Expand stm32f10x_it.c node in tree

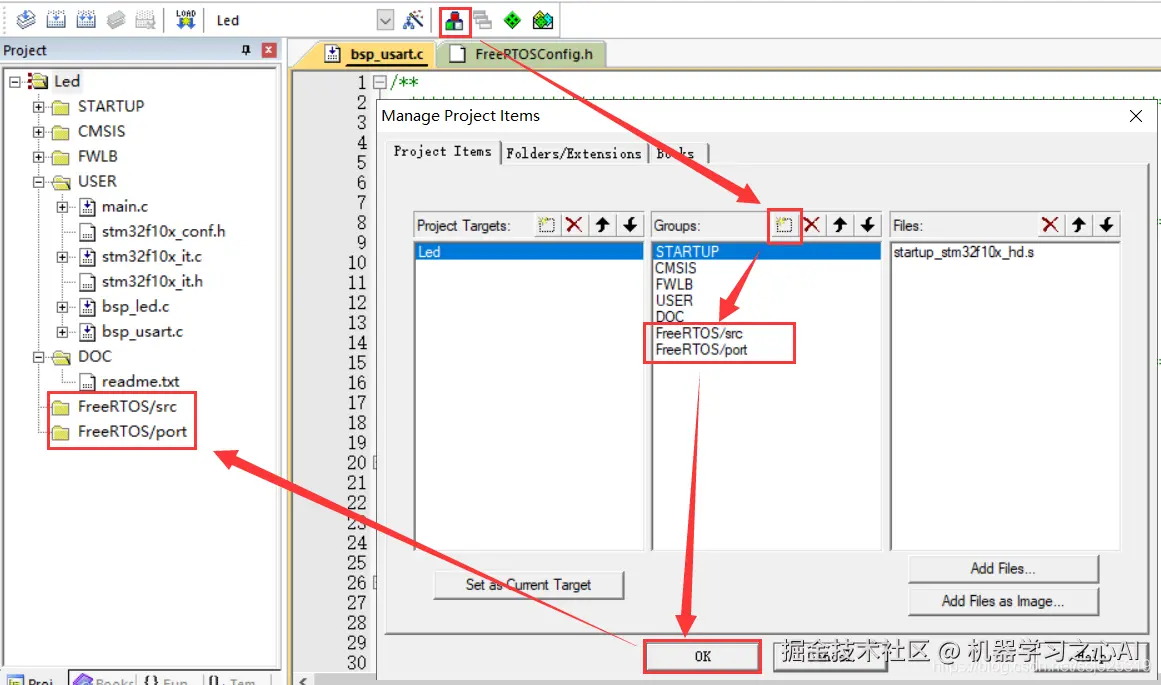point(62,257)
